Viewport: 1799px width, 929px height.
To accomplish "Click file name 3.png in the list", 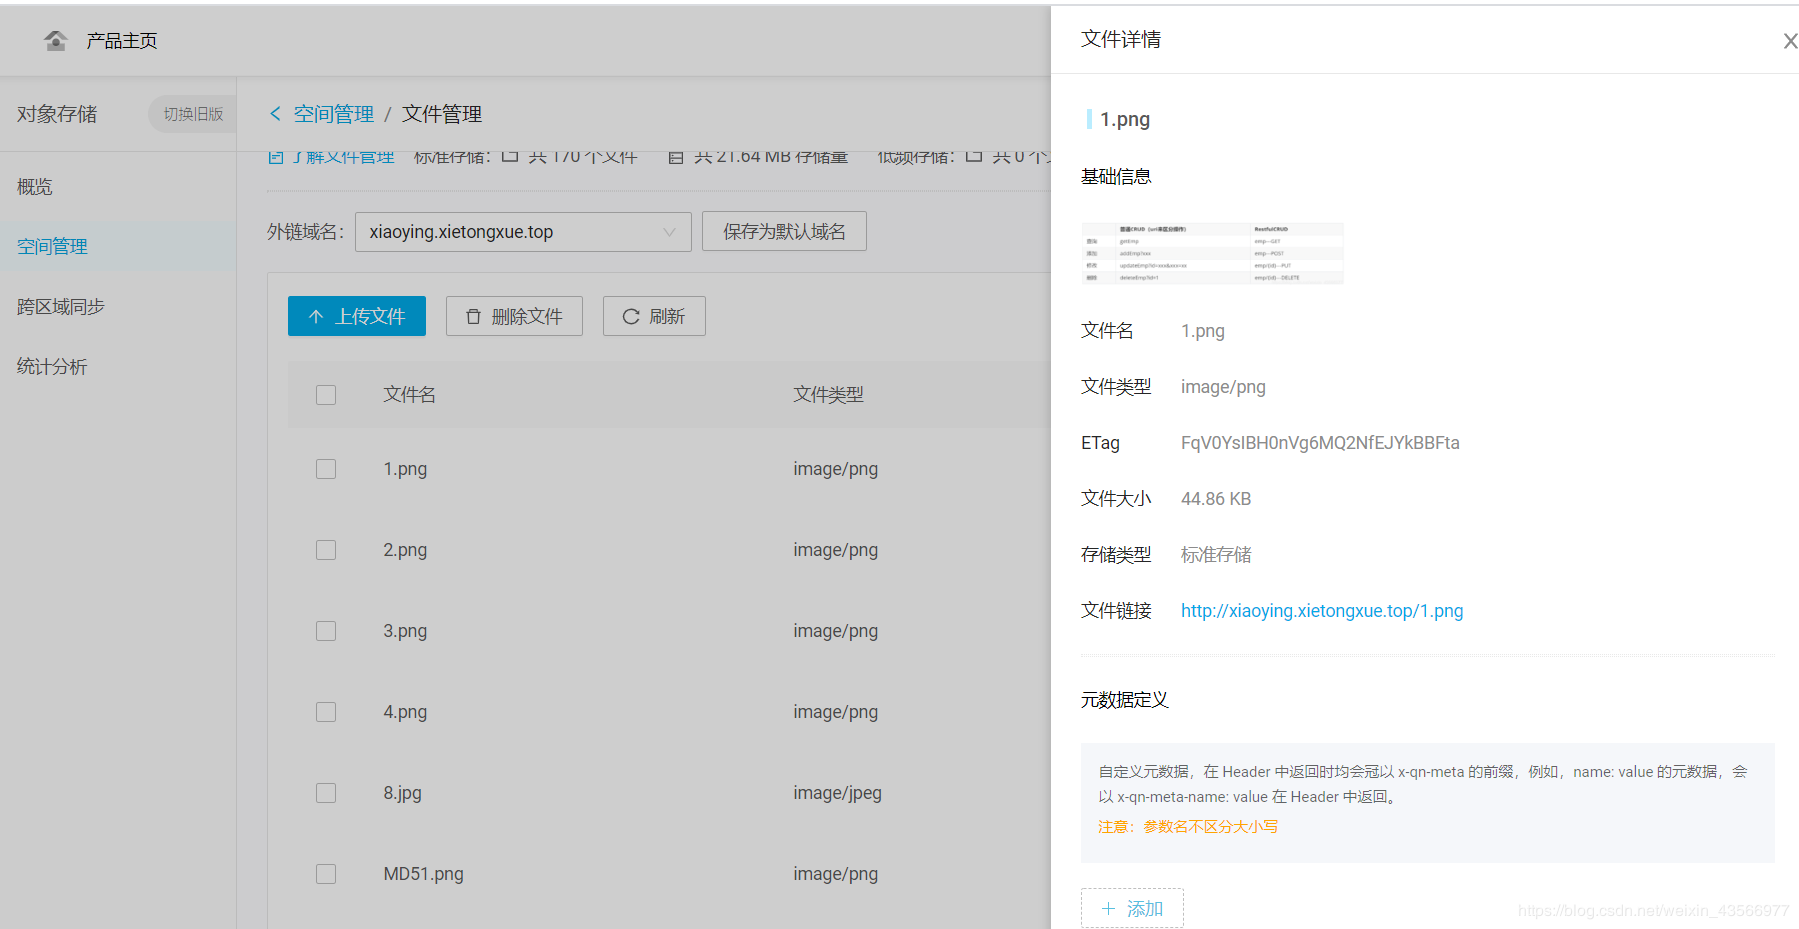I will (405, 631).
